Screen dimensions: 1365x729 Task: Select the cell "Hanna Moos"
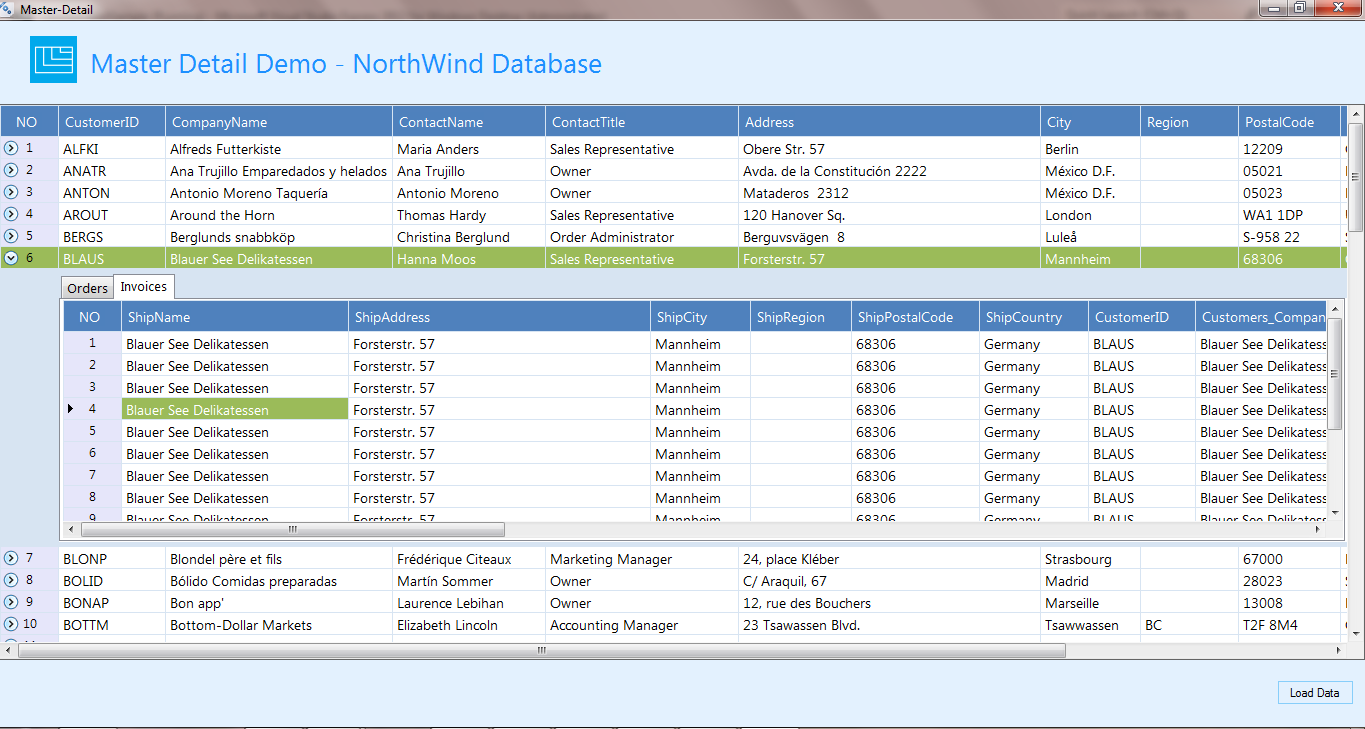[469, 259]
